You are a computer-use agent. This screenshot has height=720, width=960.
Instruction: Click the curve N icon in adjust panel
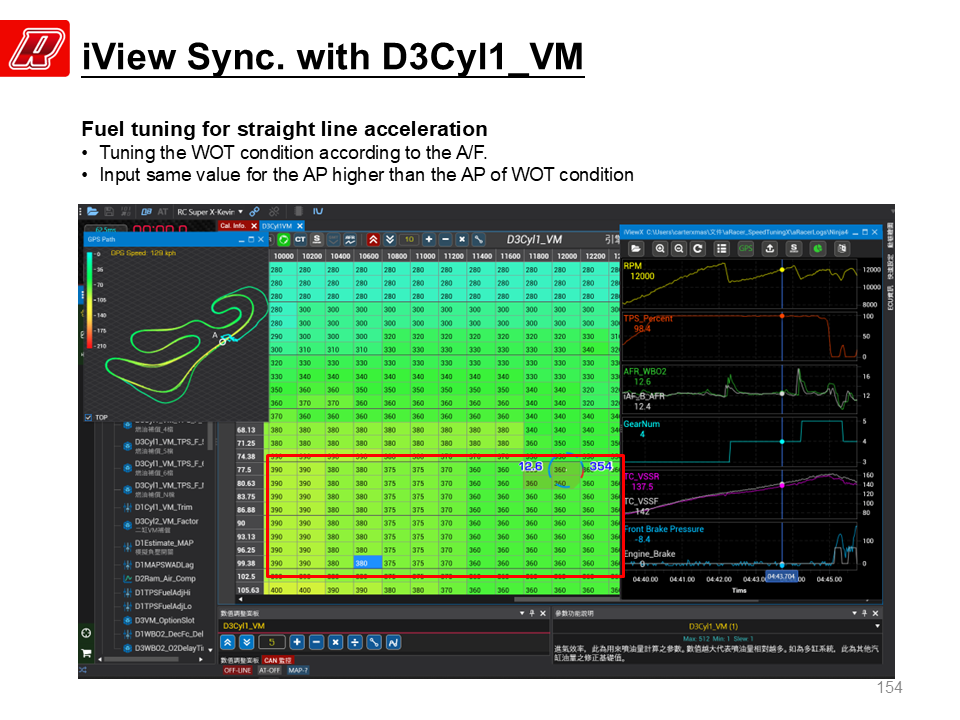coord(393,642)
